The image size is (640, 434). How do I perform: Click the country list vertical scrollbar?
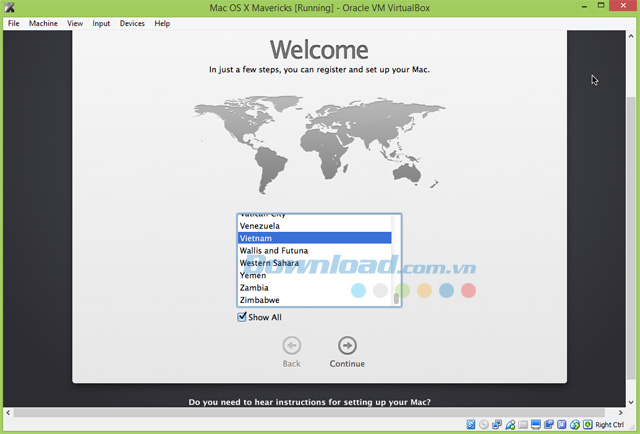396,260
